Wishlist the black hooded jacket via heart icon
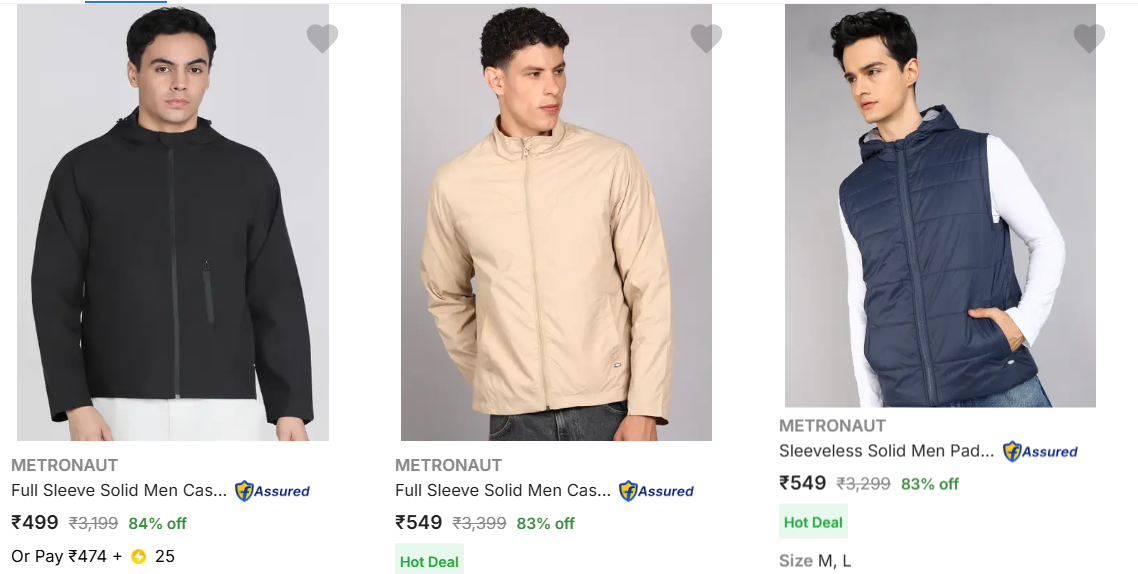The image size is (1138, 574). 322,39
